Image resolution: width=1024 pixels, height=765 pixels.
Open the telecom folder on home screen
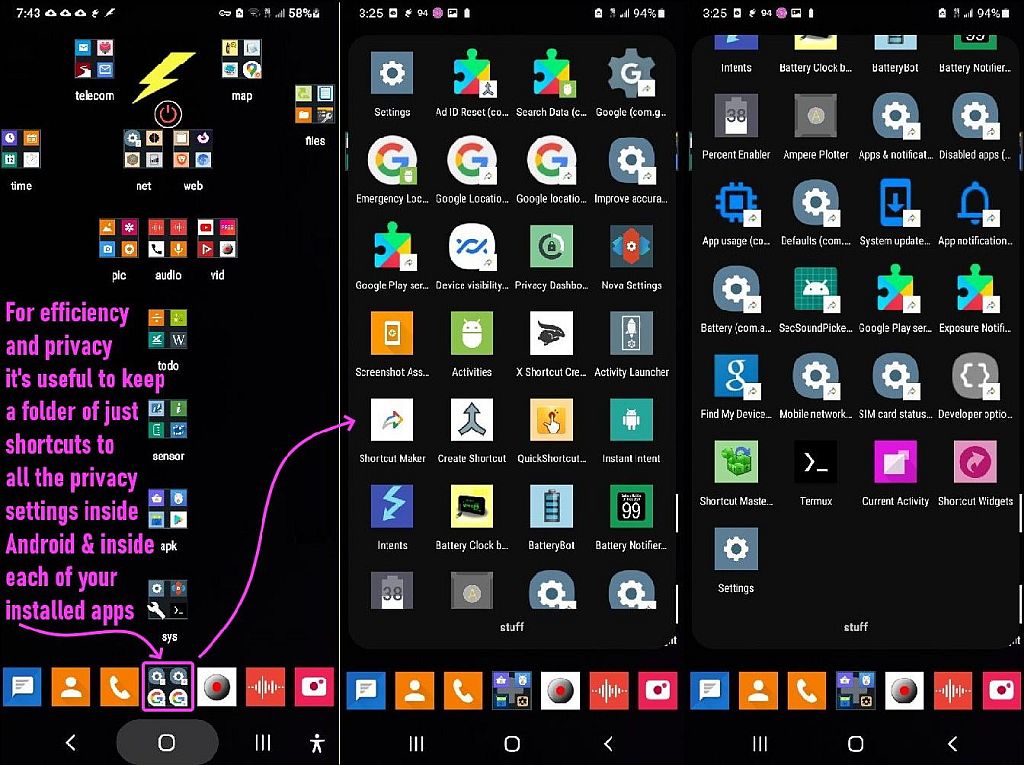(95, 59)
